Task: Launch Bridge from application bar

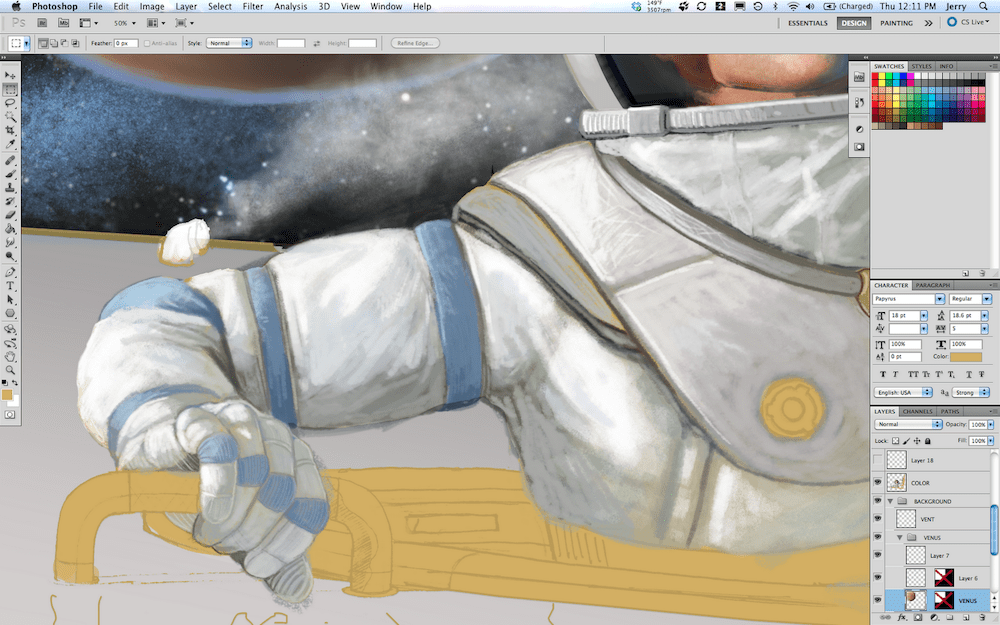Action: [x=42, y=23]
